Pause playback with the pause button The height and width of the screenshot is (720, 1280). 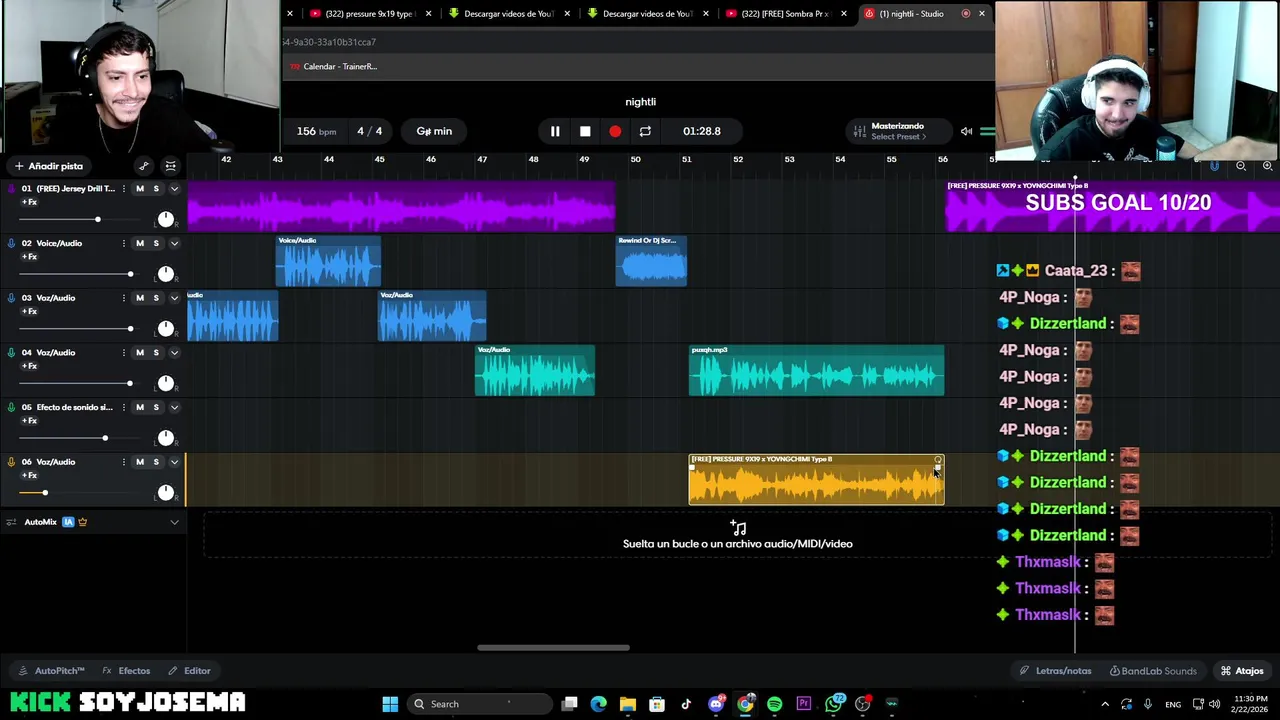[555, 131]
